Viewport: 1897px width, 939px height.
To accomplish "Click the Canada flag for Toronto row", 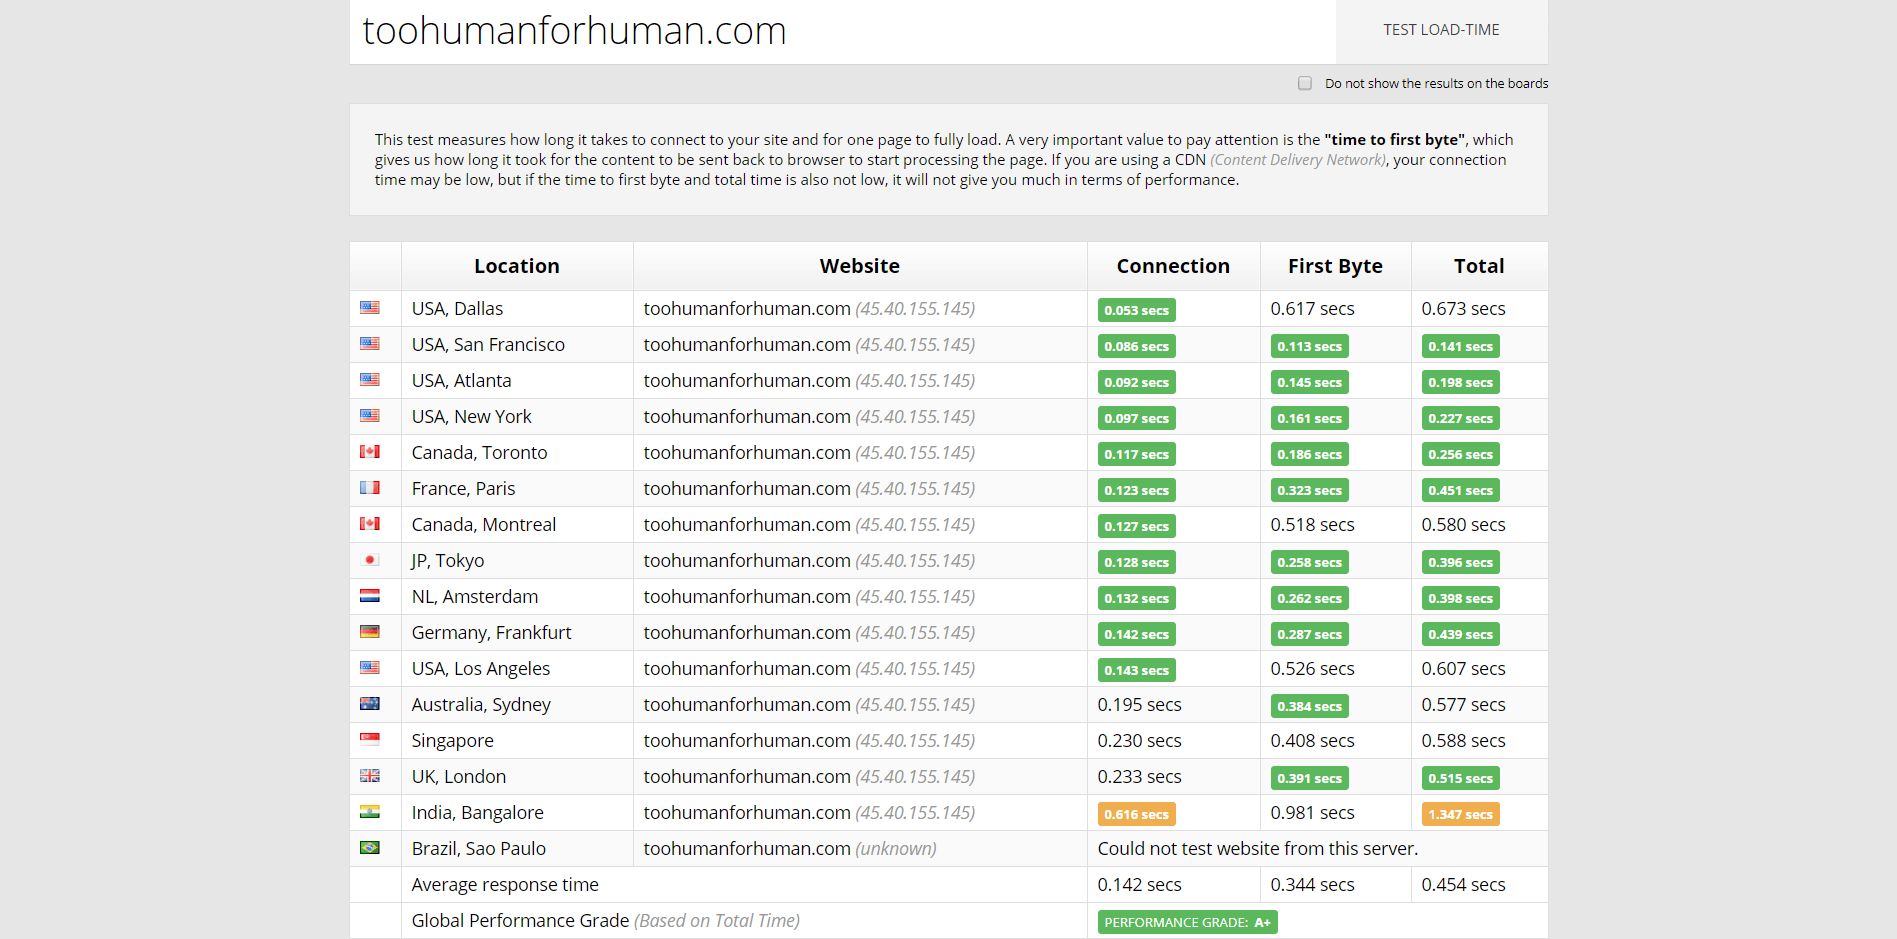I will click(370, 452).
